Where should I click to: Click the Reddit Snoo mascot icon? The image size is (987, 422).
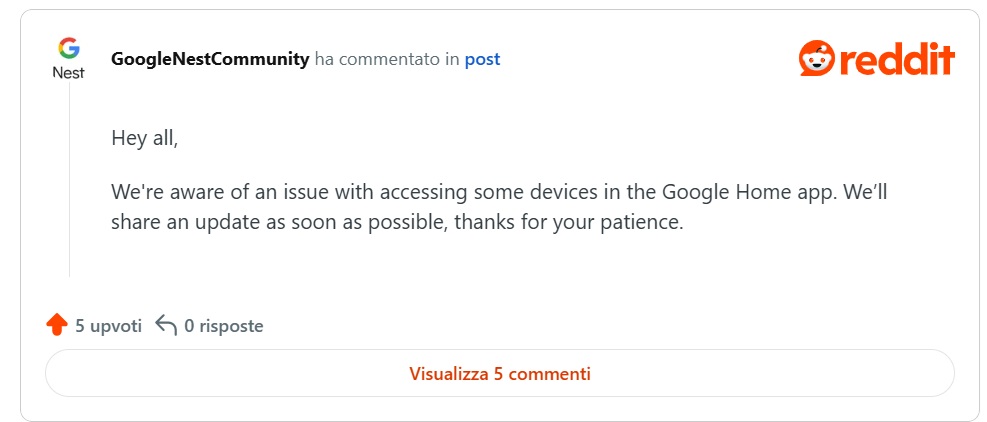coord(816,59)
